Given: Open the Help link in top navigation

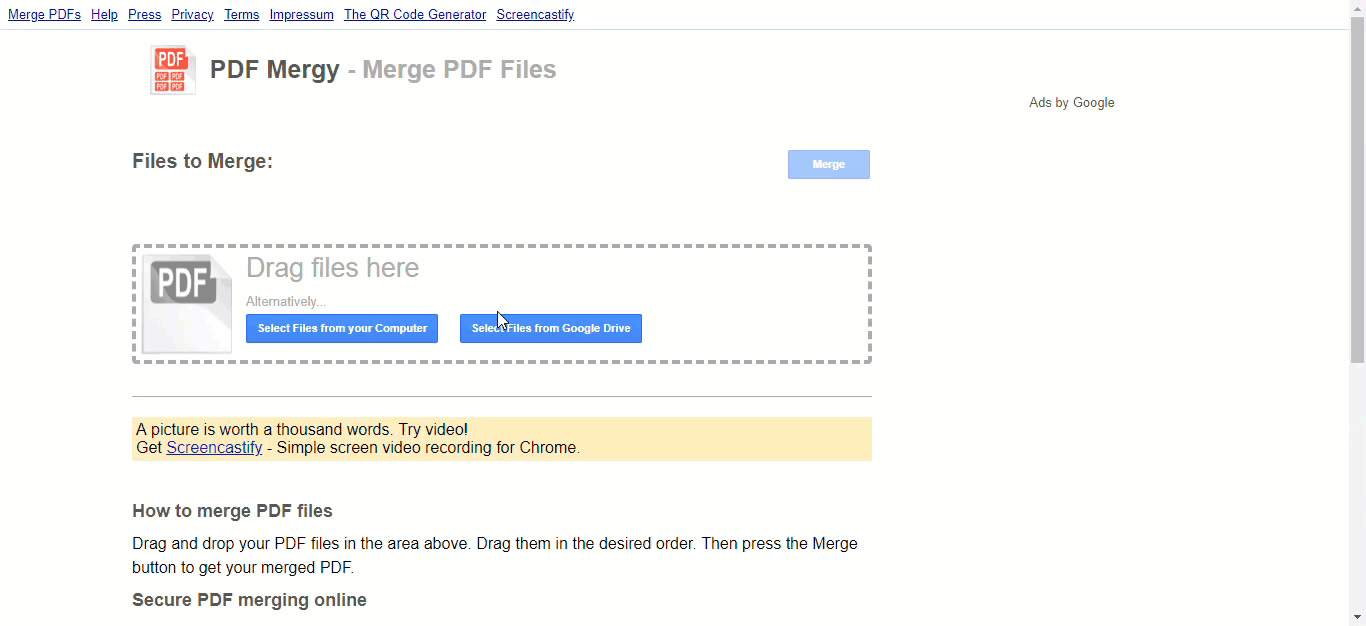Looking at the screenshot, I should [104, 14].
